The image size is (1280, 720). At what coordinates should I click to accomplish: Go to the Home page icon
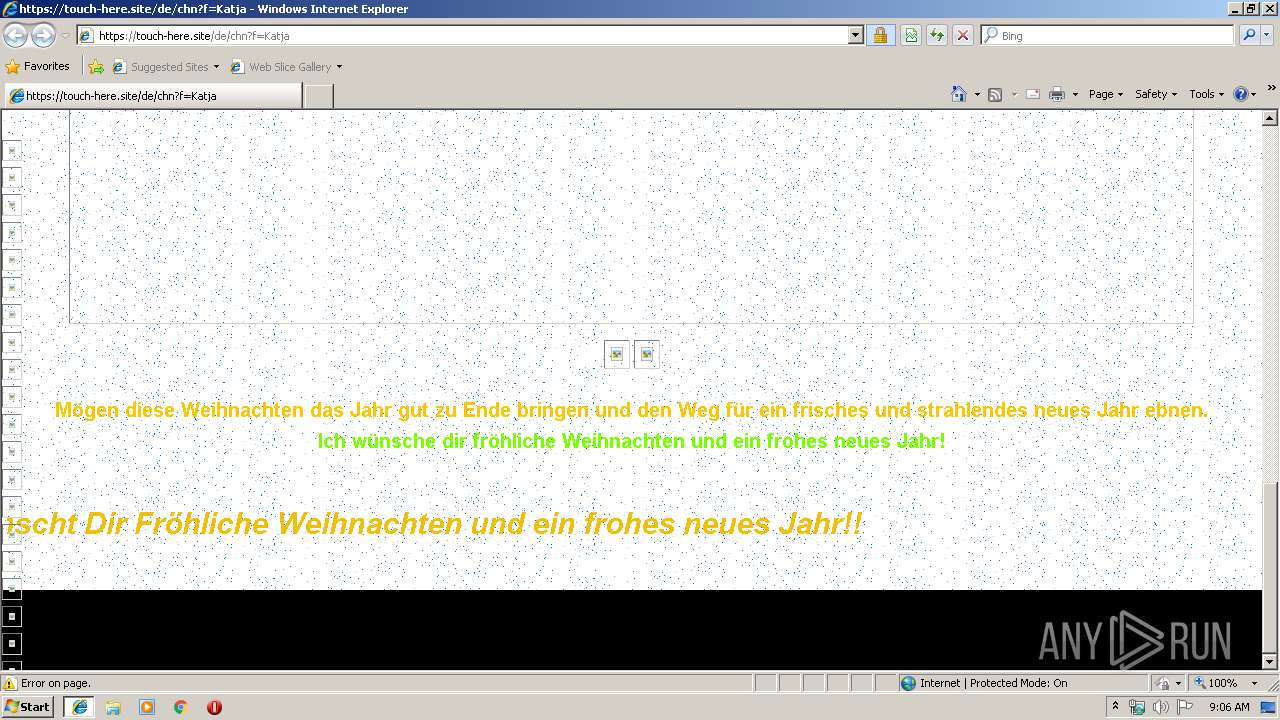pyautogui.click(x=959, y=94)
